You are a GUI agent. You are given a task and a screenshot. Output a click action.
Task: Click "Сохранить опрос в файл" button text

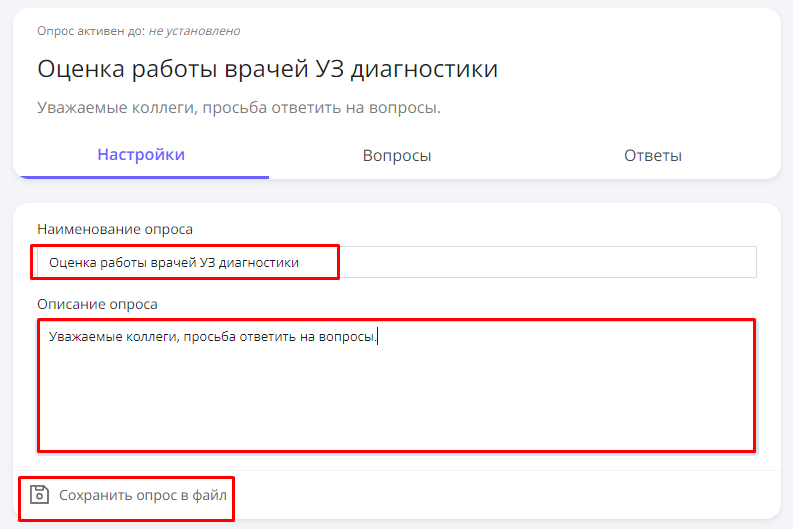(x=143, y=495)
